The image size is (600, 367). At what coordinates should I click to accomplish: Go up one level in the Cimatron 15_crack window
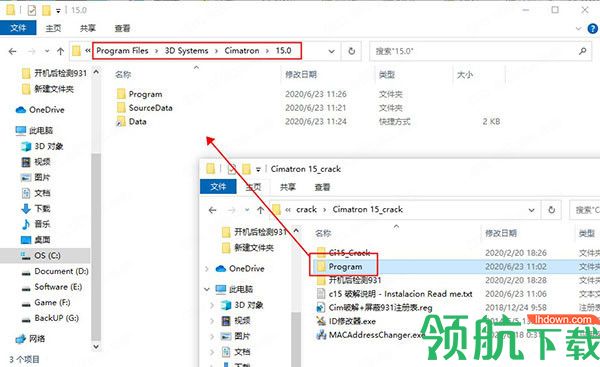(x=261, y=210)
